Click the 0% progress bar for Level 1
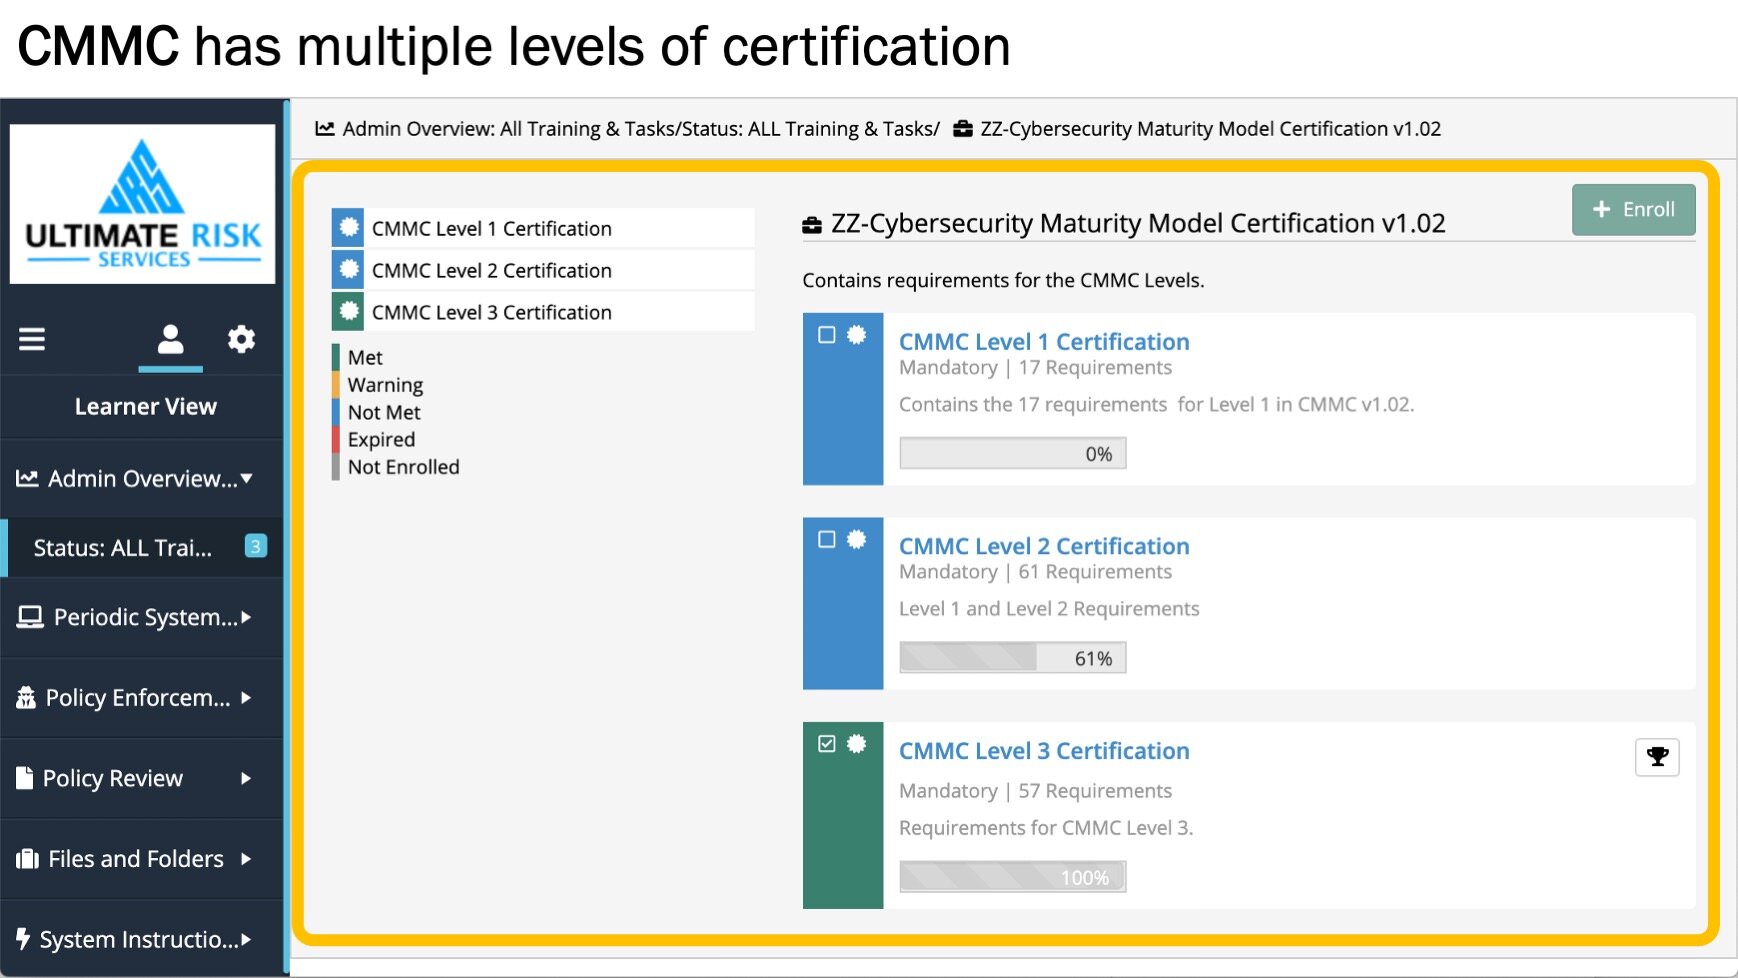 [1013, 453]
